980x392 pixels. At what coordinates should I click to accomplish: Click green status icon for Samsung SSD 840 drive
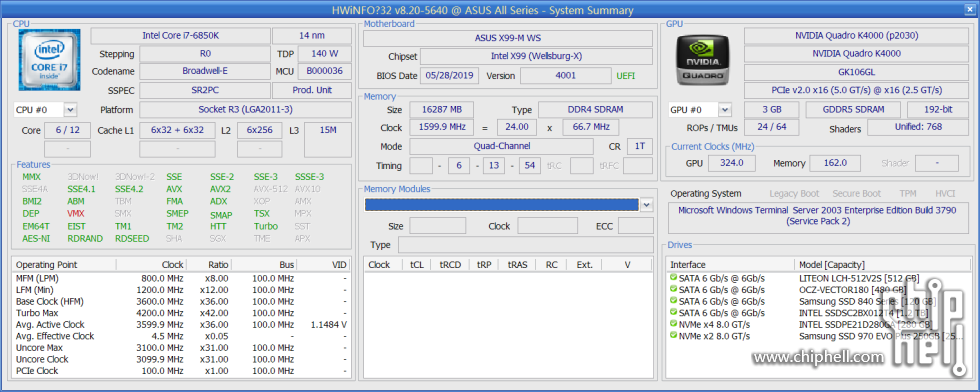[673, 300]
